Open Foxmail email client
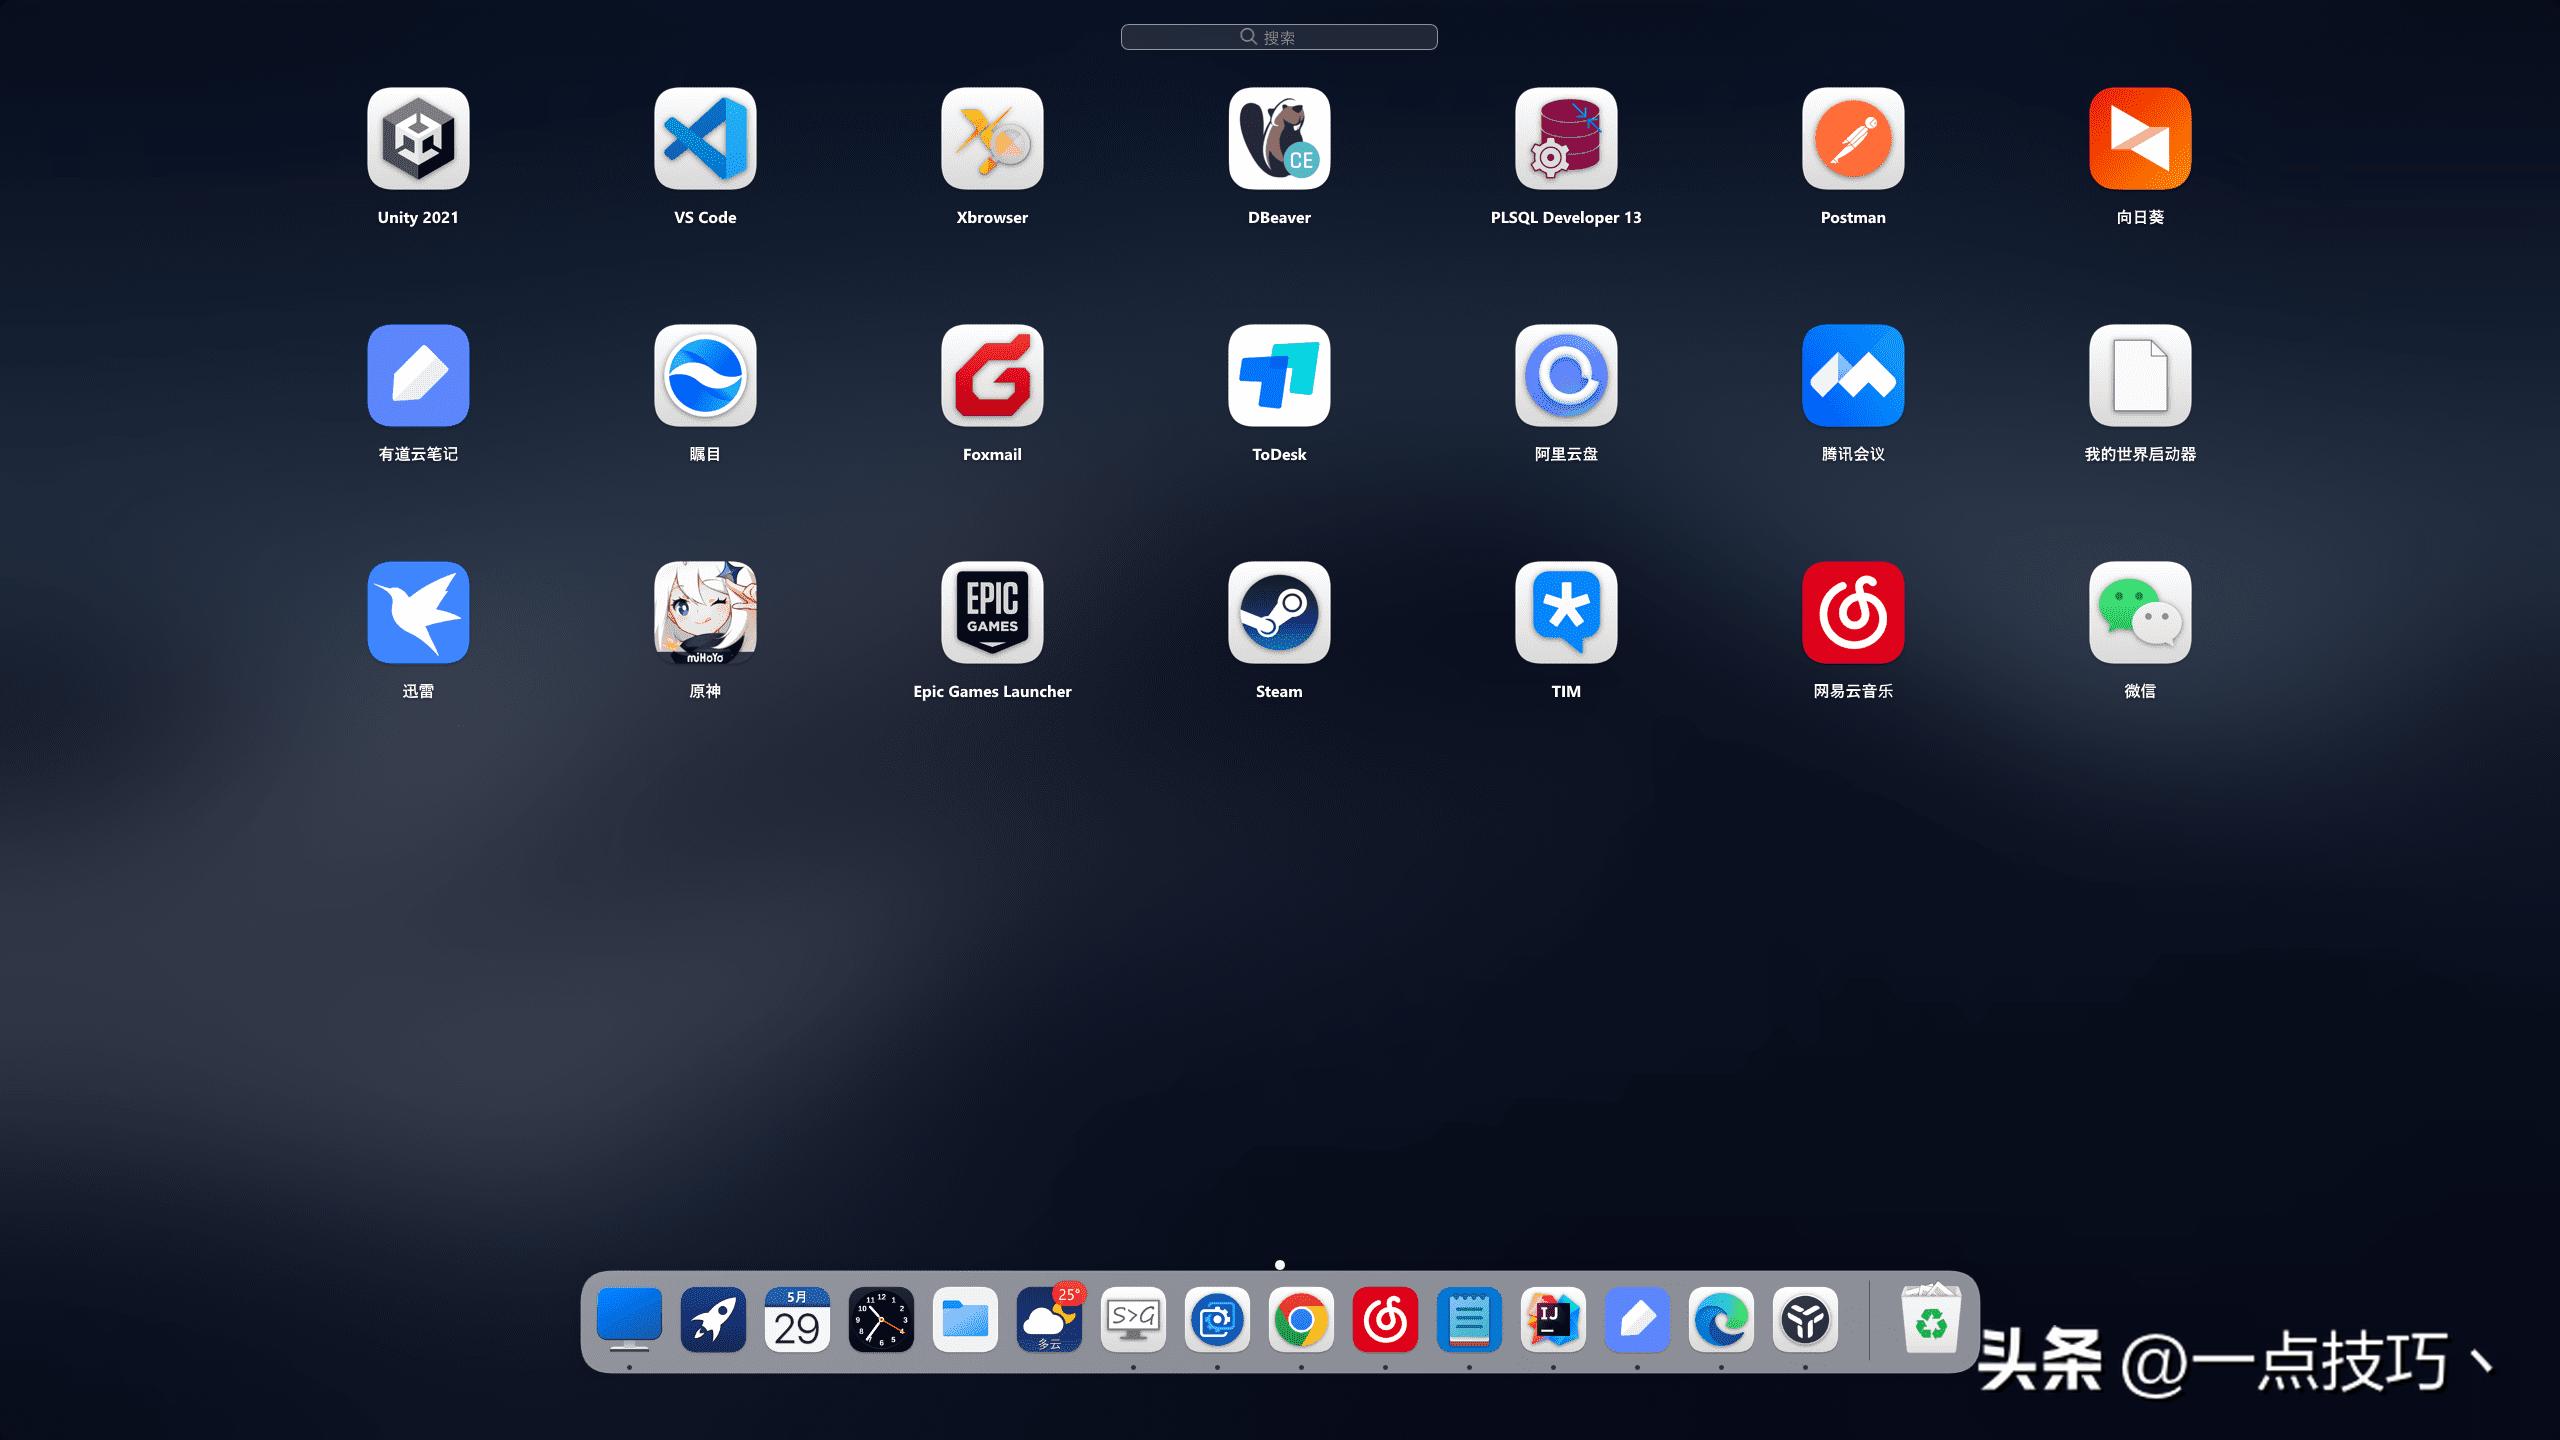The width and height of the screenshot is (2560, 1440). (991, 377)
